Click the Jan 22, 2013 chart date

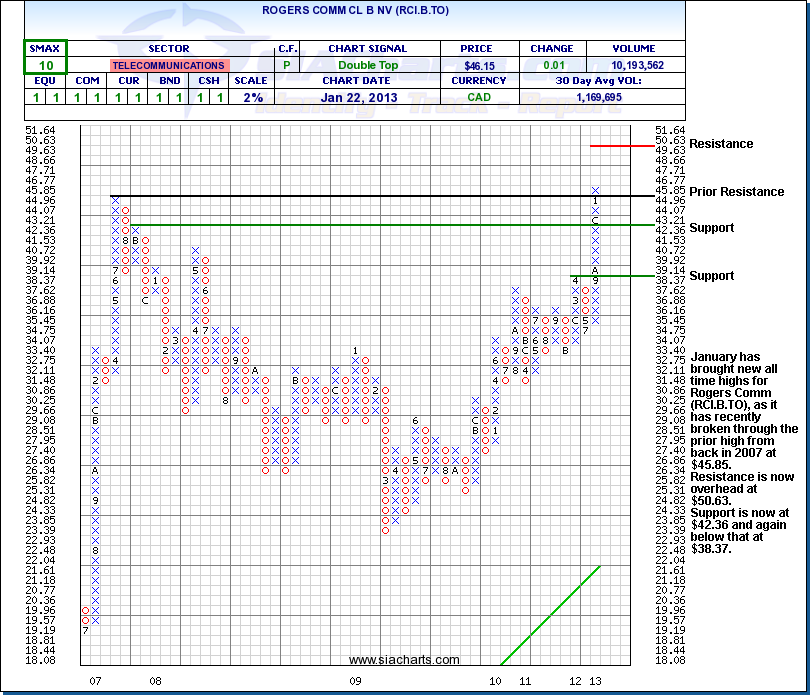tap(367, 98)
